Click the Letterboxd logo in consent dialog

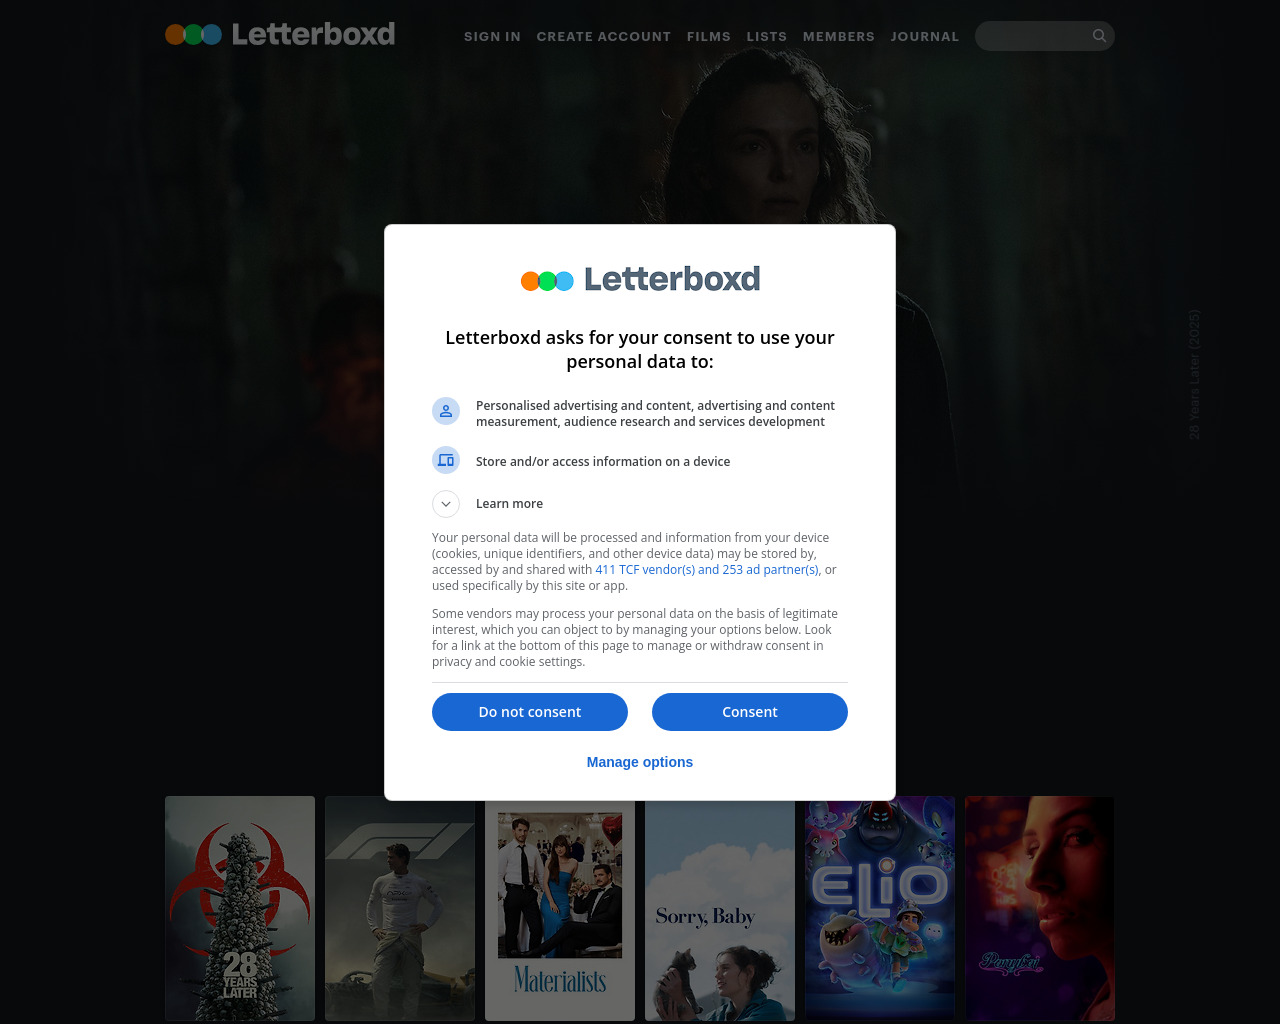point(640,279)
